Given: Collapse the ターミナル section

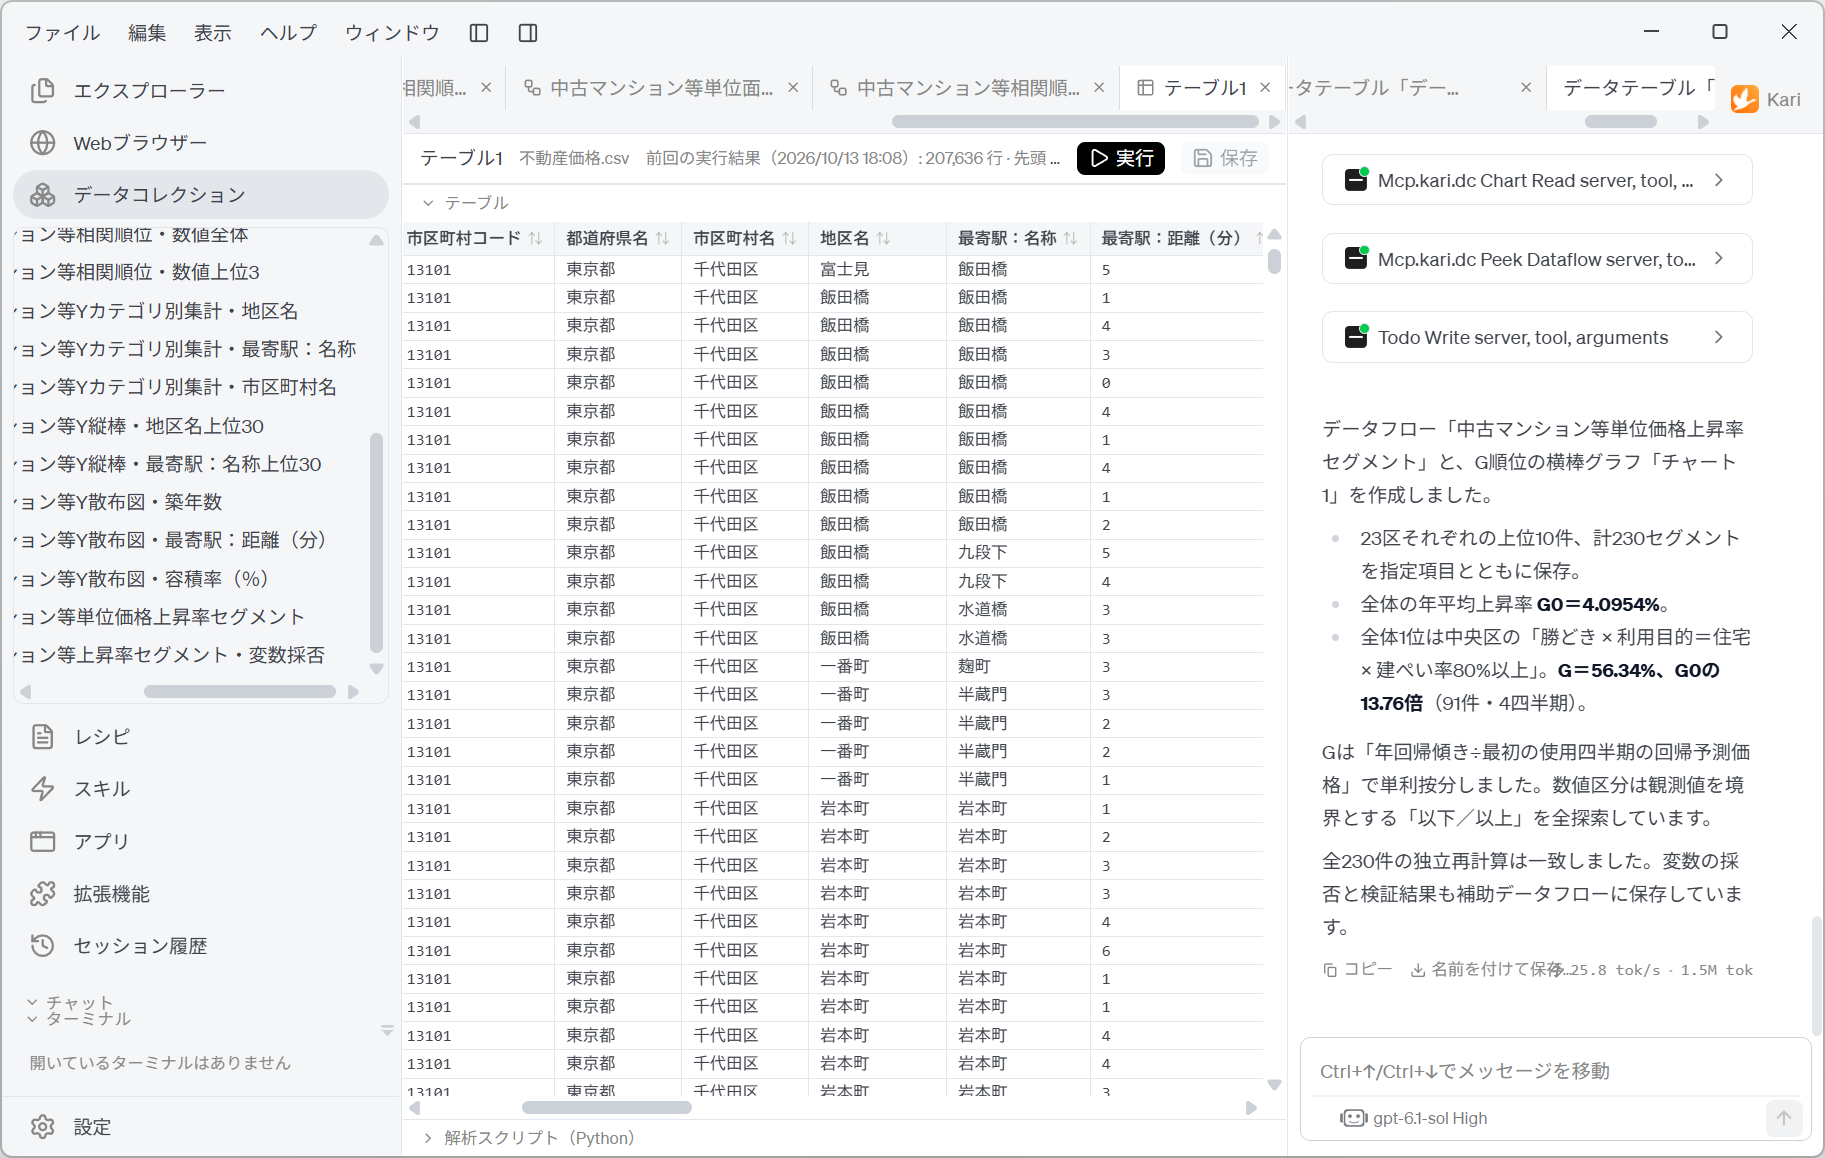Looking at the screenshot, I should coord(32,1019).
